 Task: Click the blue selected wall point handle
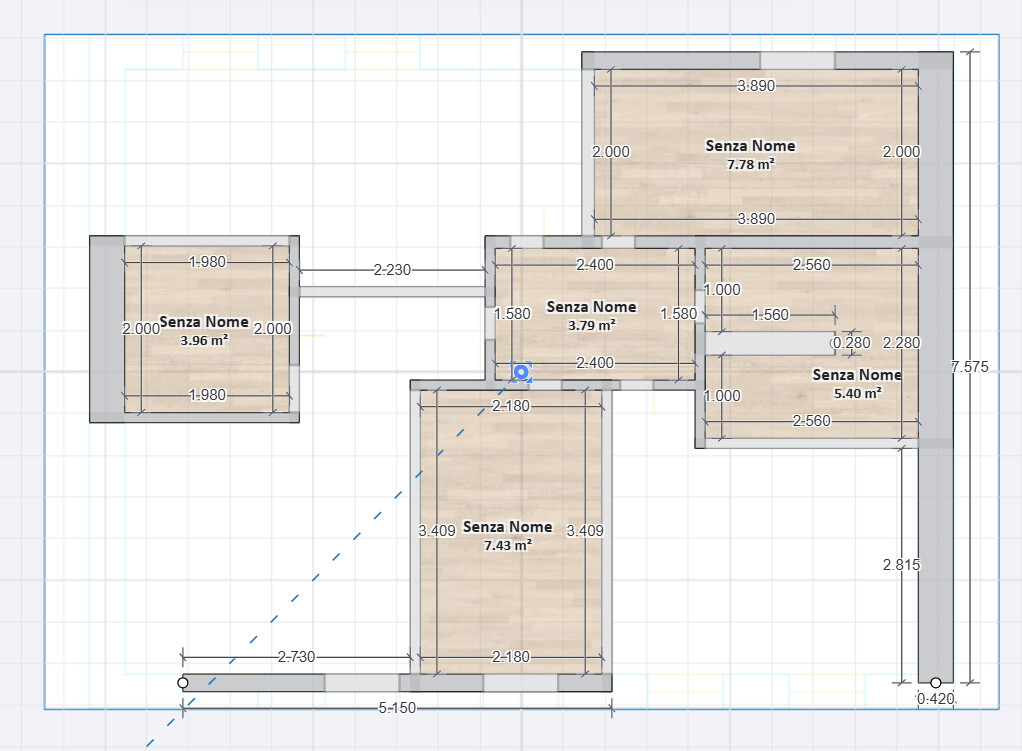(521, 372)
